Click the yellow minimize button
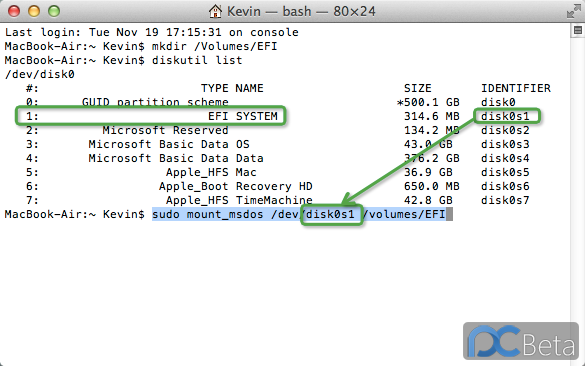The height and width of the screenshot is (366, 585). (x=34, y=11)
